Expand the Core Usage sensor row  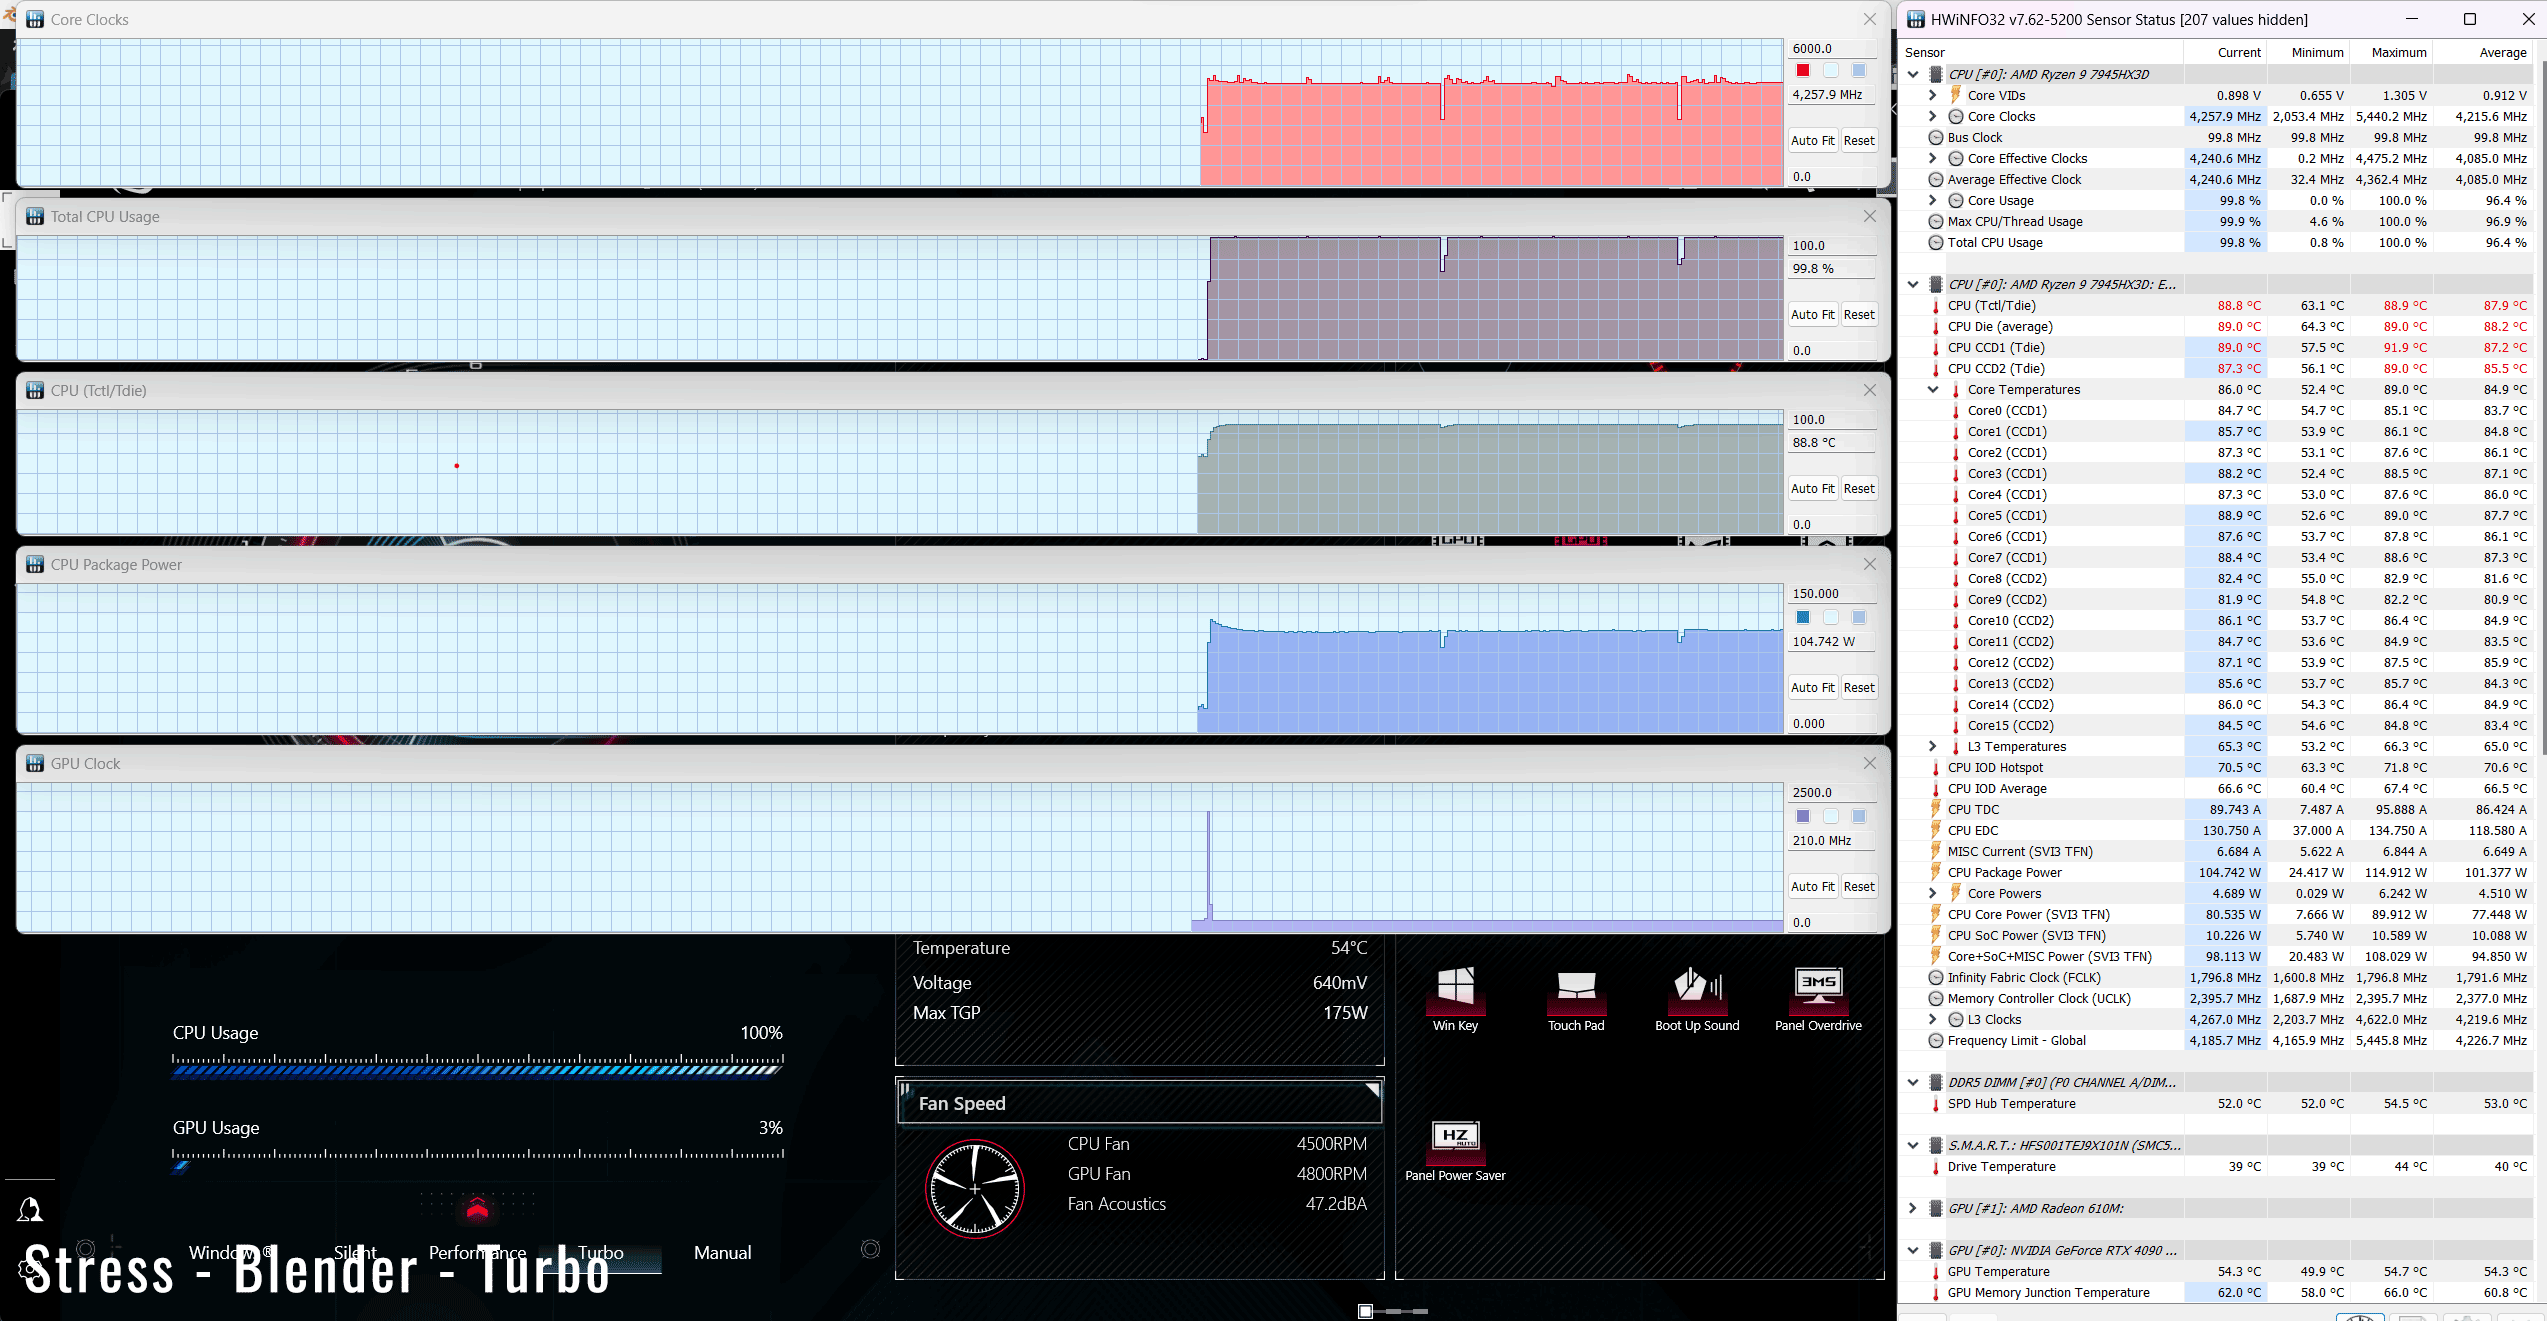pos(1932,200)
